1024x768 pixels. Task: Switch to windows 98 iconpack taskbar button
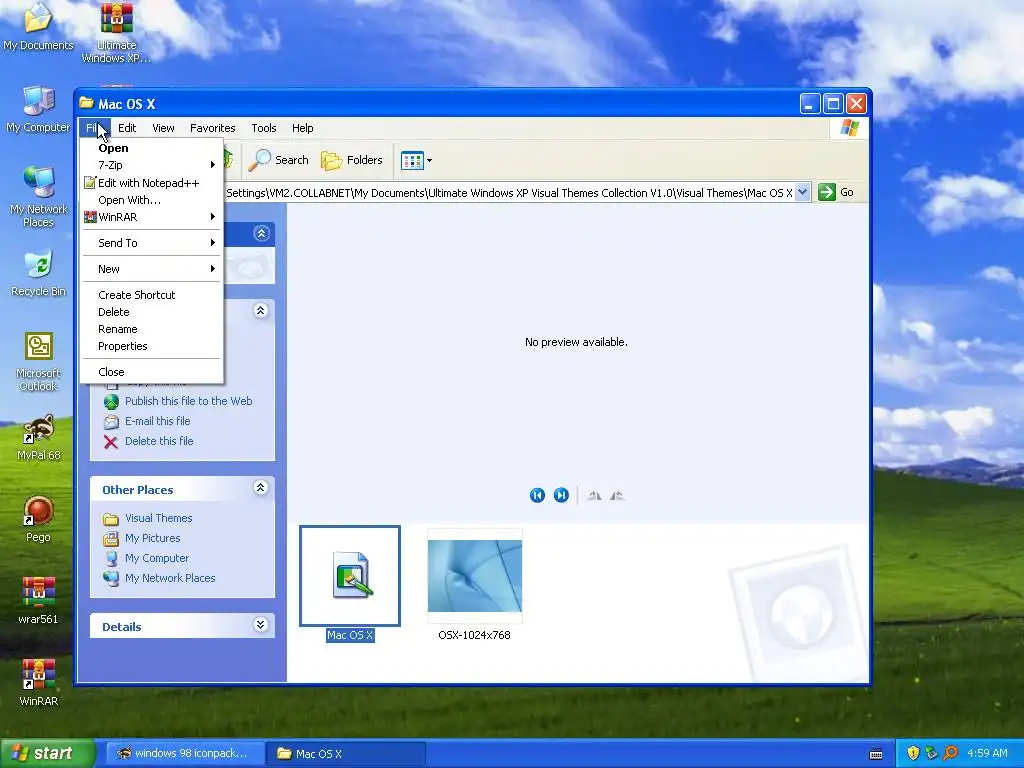185,754
